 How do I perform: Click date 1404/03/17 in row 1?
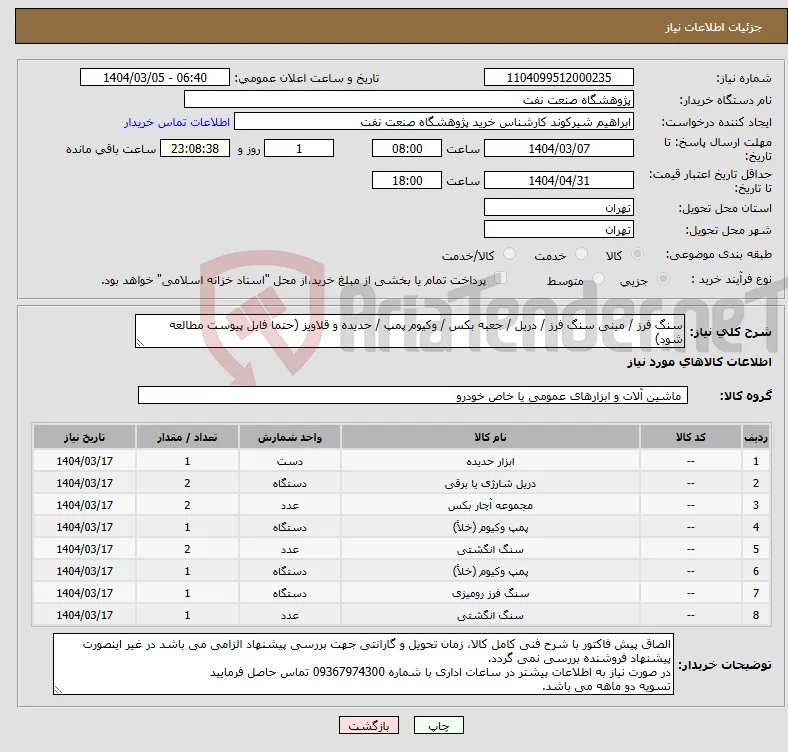(x=84, y=461)
